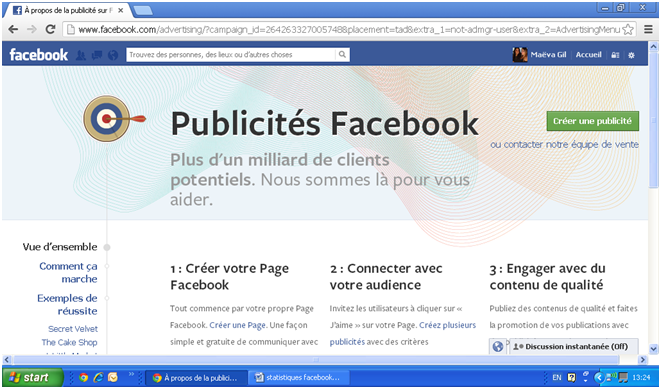Click heading 3 : Engager avec du contenu
The height and width of the screenshot is (389, 661).
click(547, 276)
